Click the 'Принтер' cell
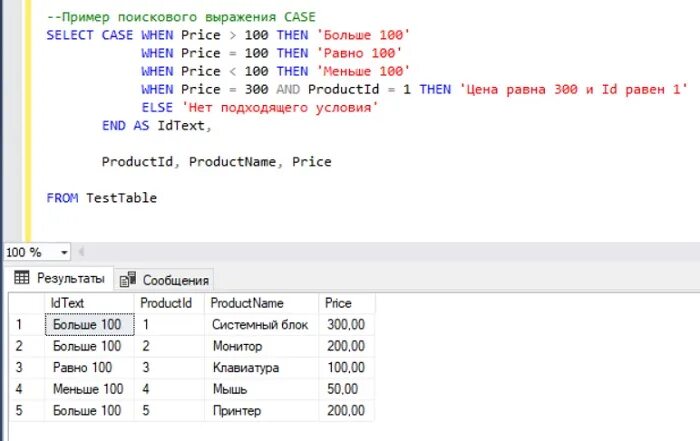This screenshot has width=700, height=441. pyautogui.click(x=262, y=410)
